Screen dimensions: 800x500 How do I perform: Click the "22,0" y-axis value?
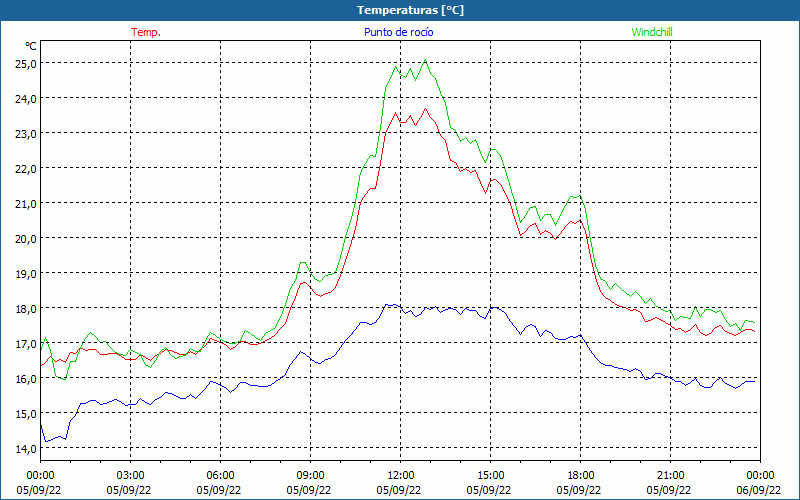[25, 169]
